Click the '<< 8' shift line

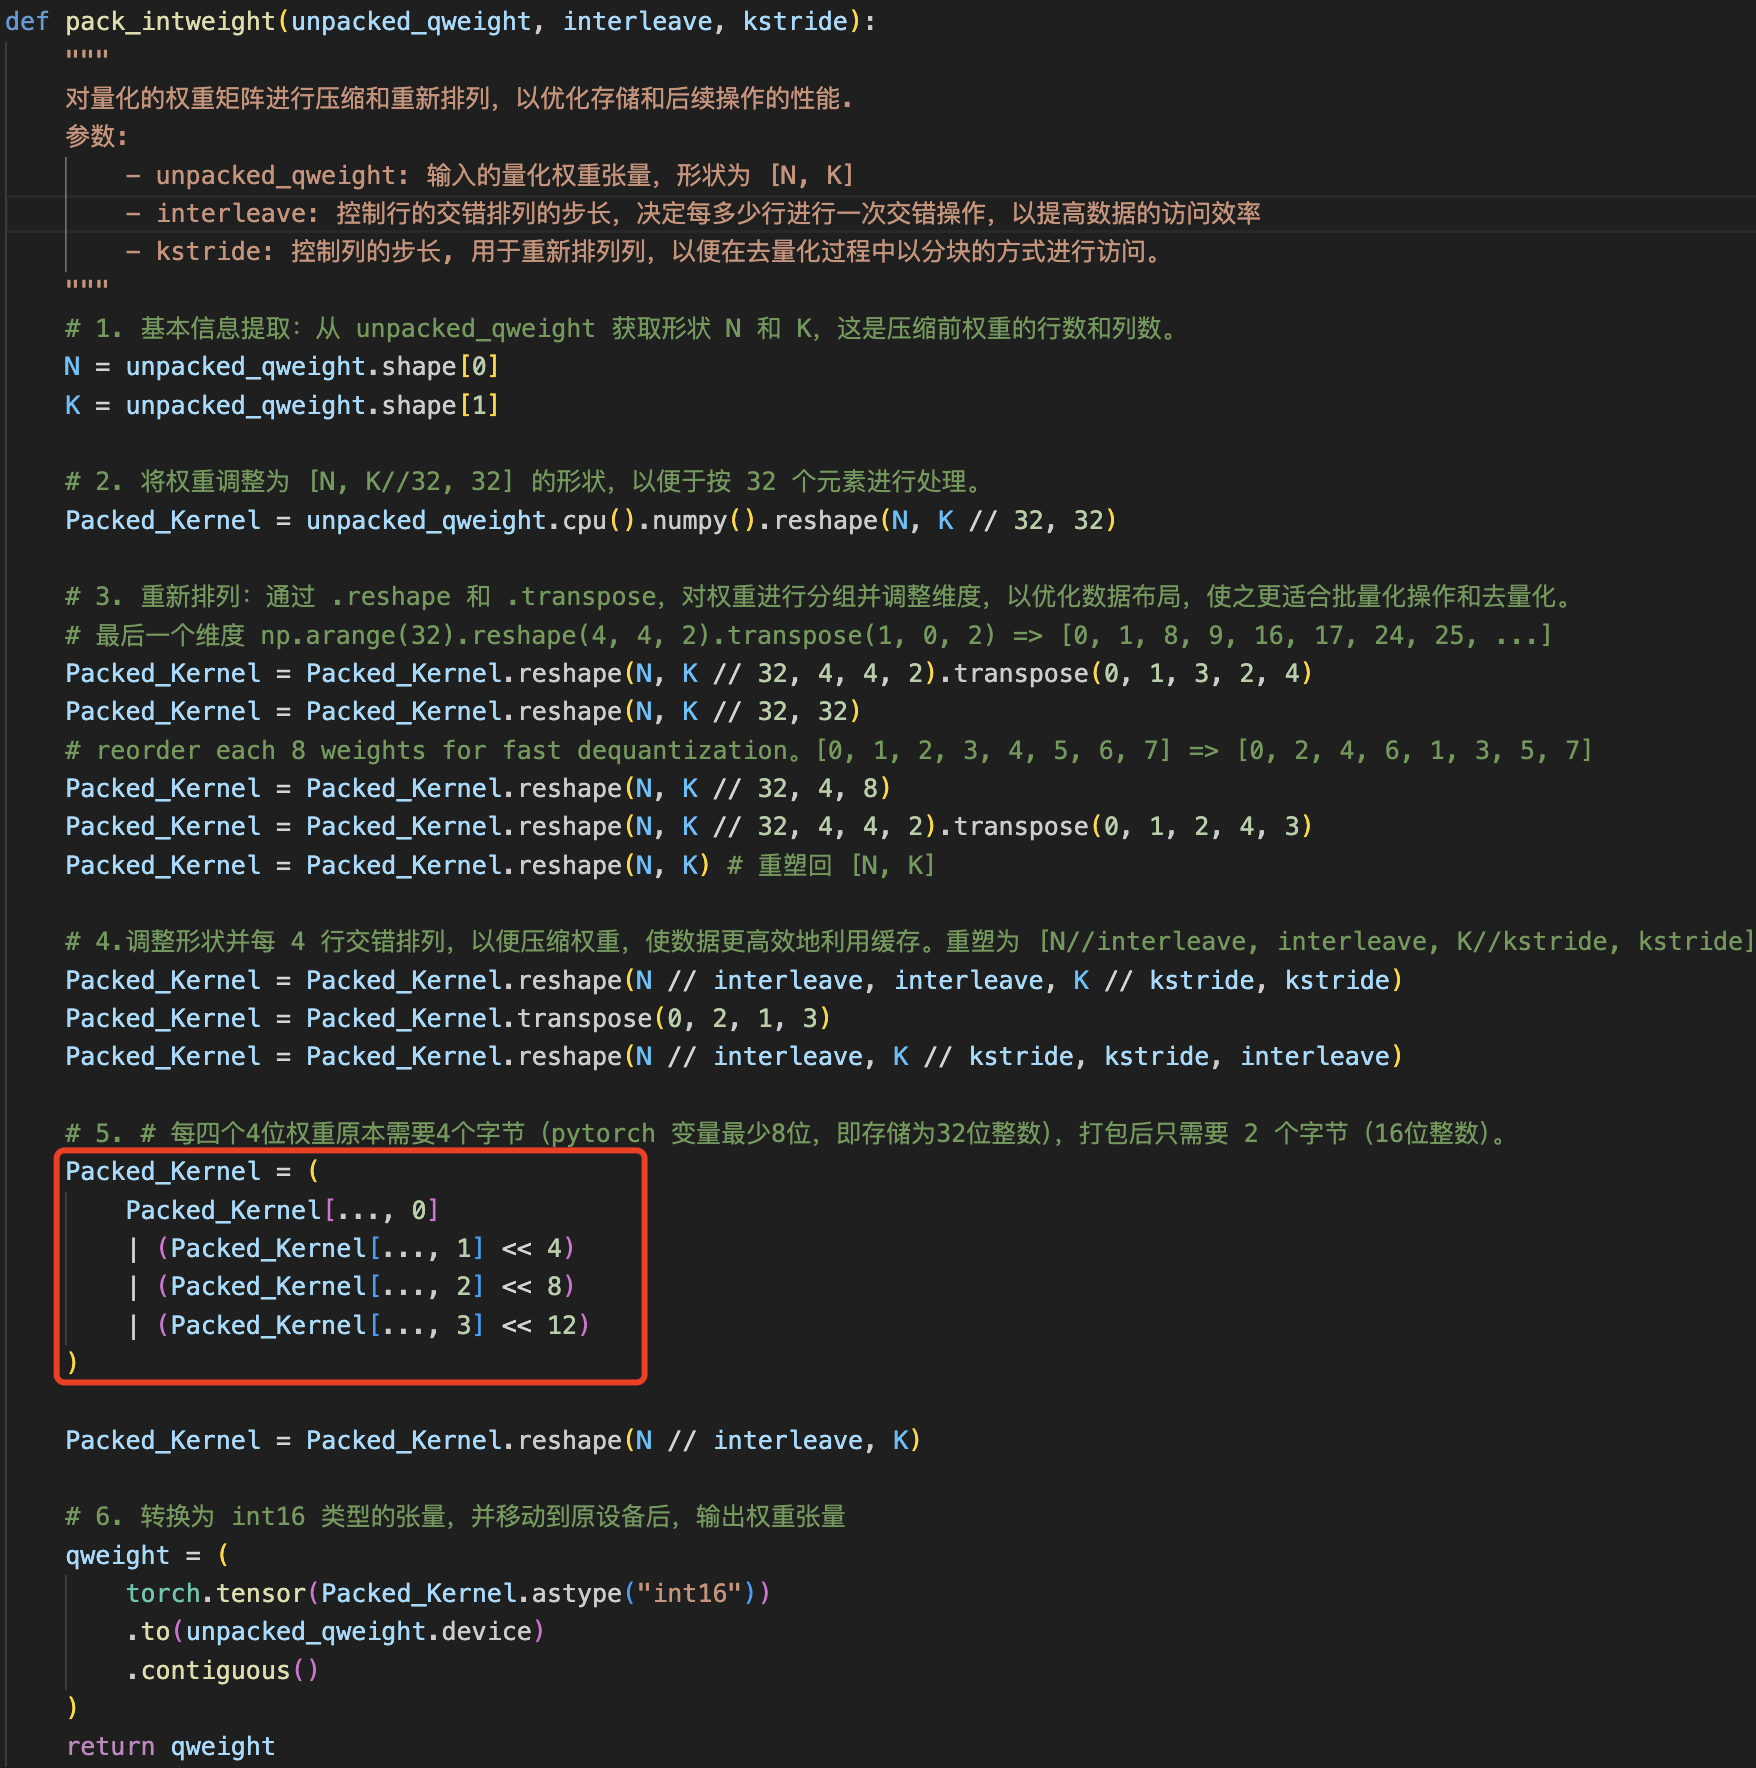click(351, 1286)
